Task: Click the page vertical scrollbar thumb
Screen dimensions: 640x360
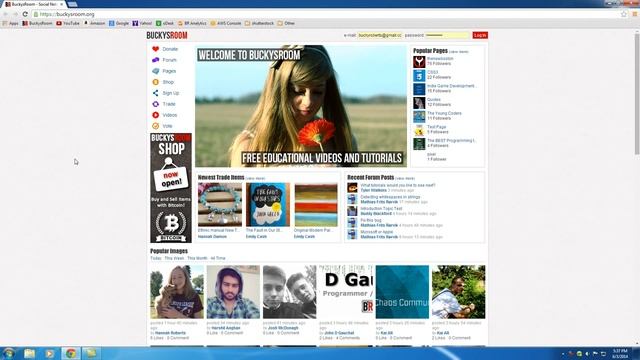Action: point(637,94)
